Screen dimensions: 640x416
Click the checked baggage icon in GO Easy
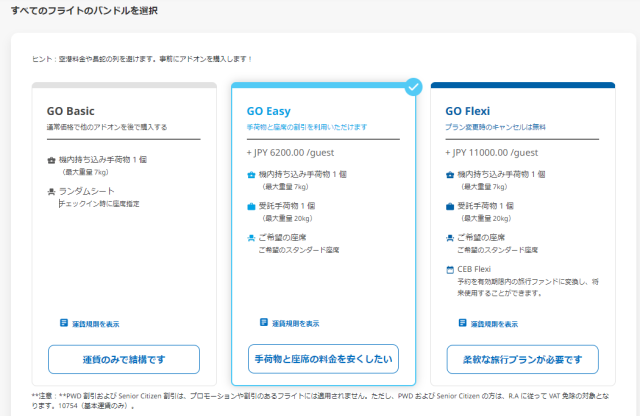250,206
